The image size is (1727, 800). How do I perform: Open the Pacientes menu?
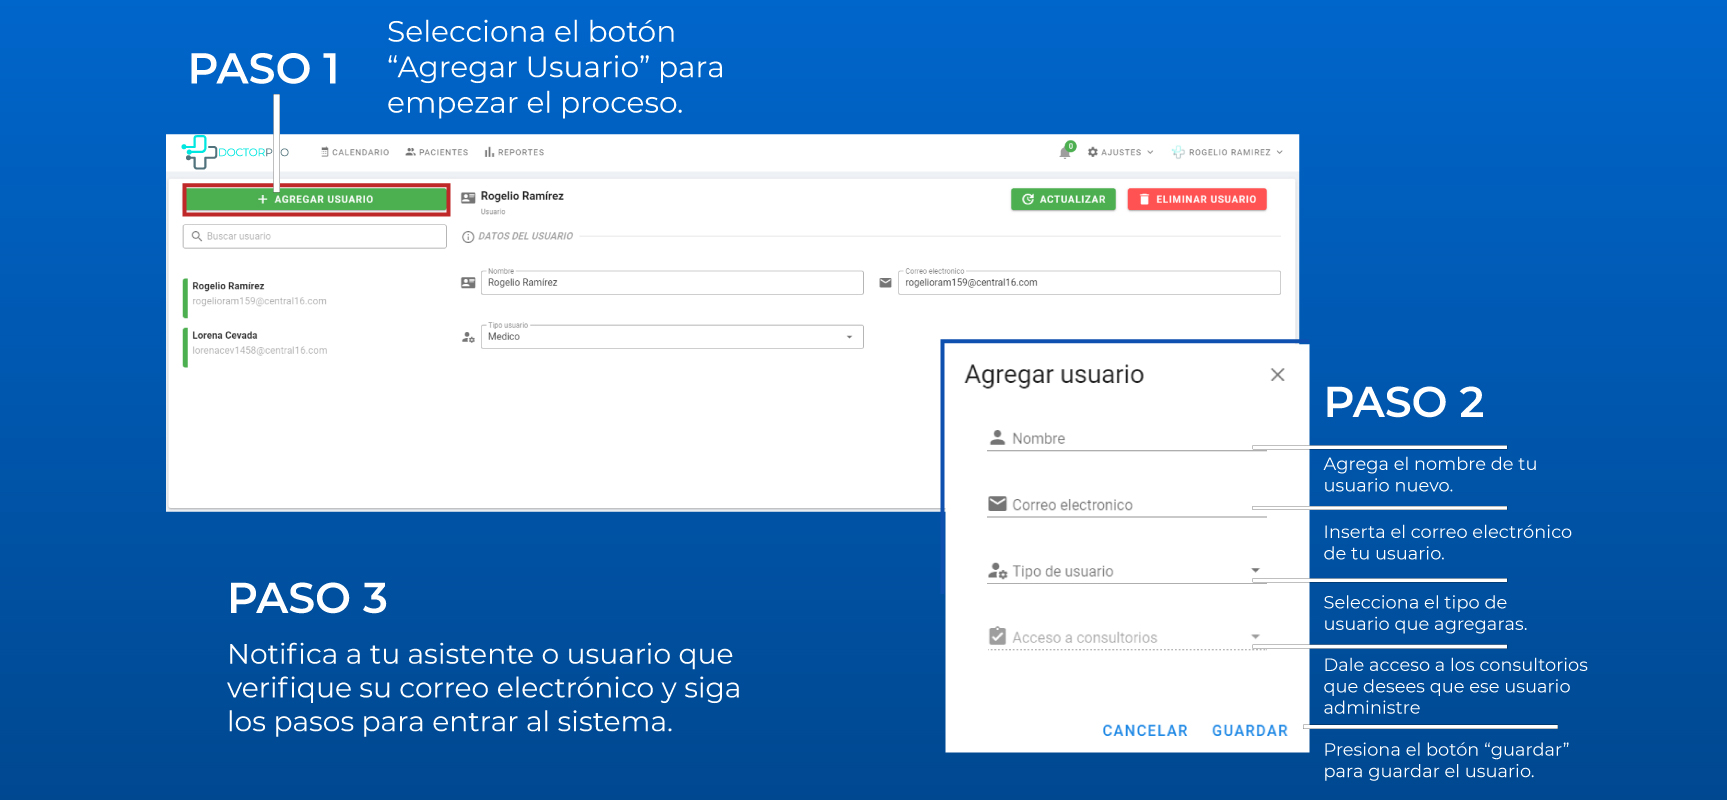pos(437,153)
